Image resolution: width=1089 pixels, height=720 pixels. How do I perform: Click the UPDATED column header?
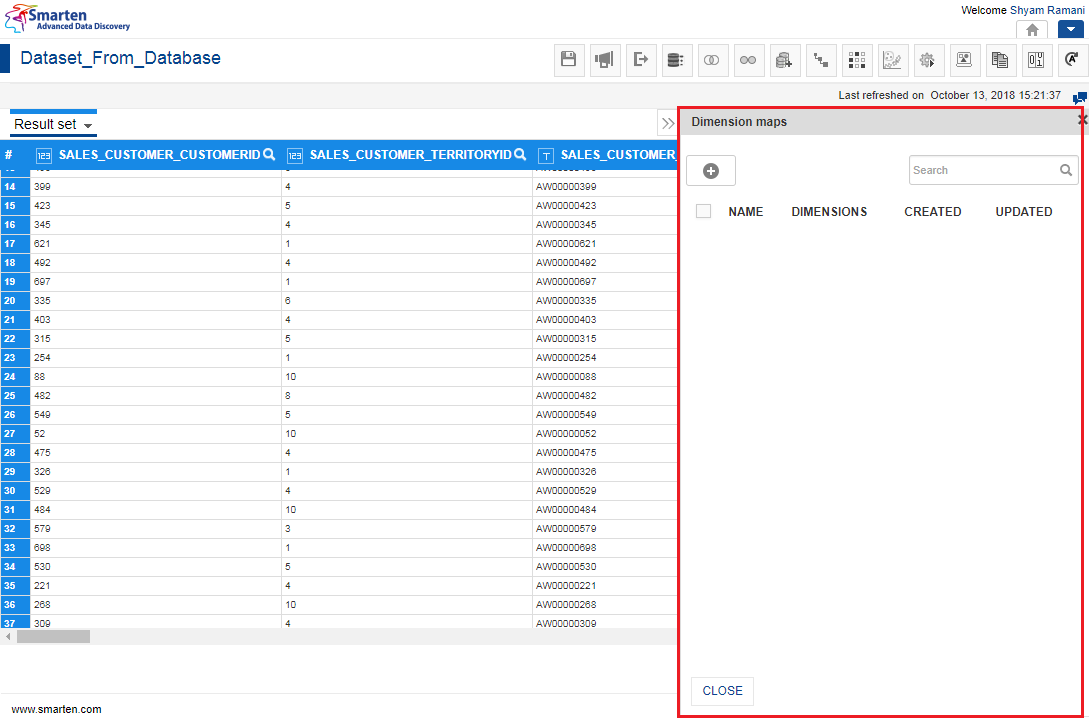[1024, 212]
